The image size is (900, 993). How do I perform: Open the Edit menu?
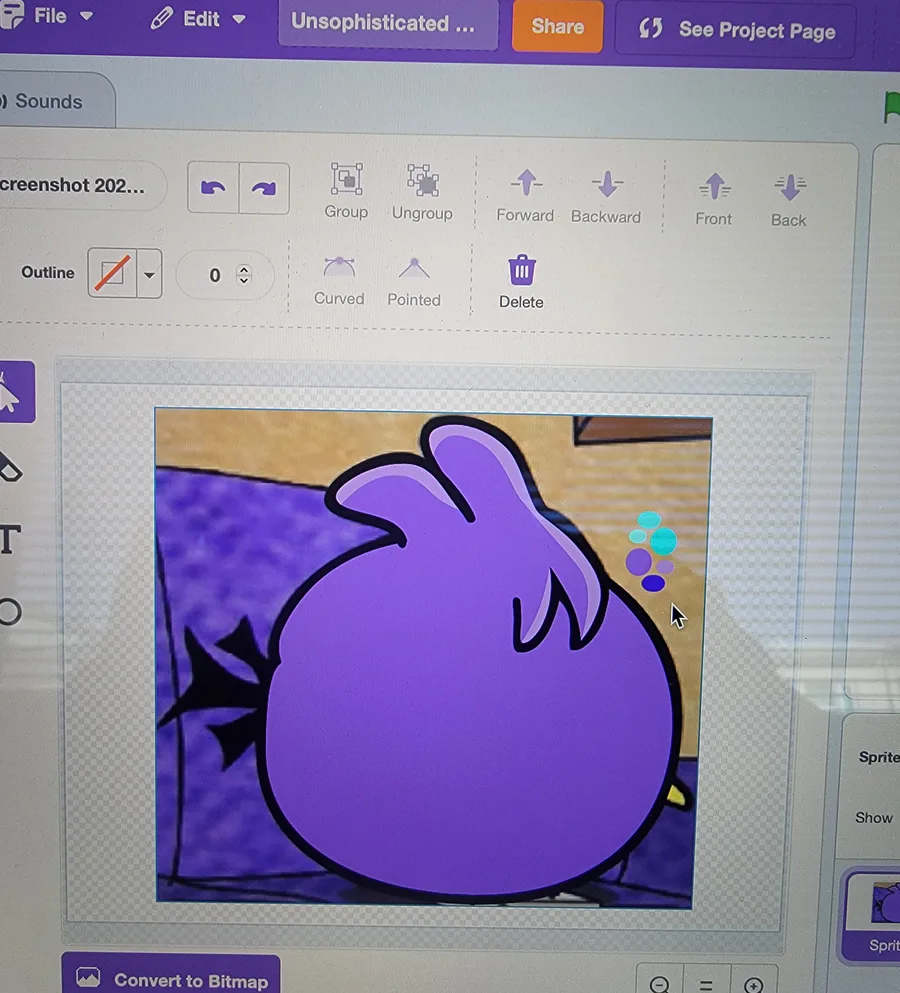click(x=198, y=19)
